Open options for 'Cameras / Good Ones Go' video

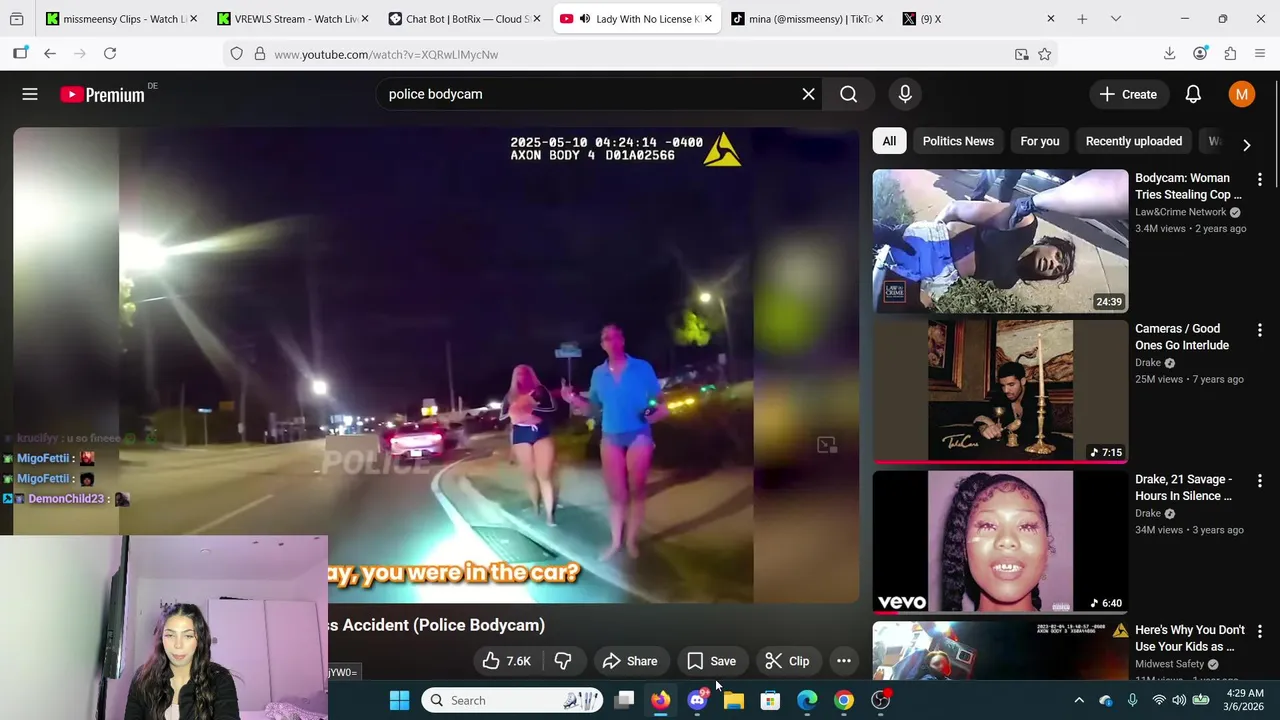(1260, 330)
